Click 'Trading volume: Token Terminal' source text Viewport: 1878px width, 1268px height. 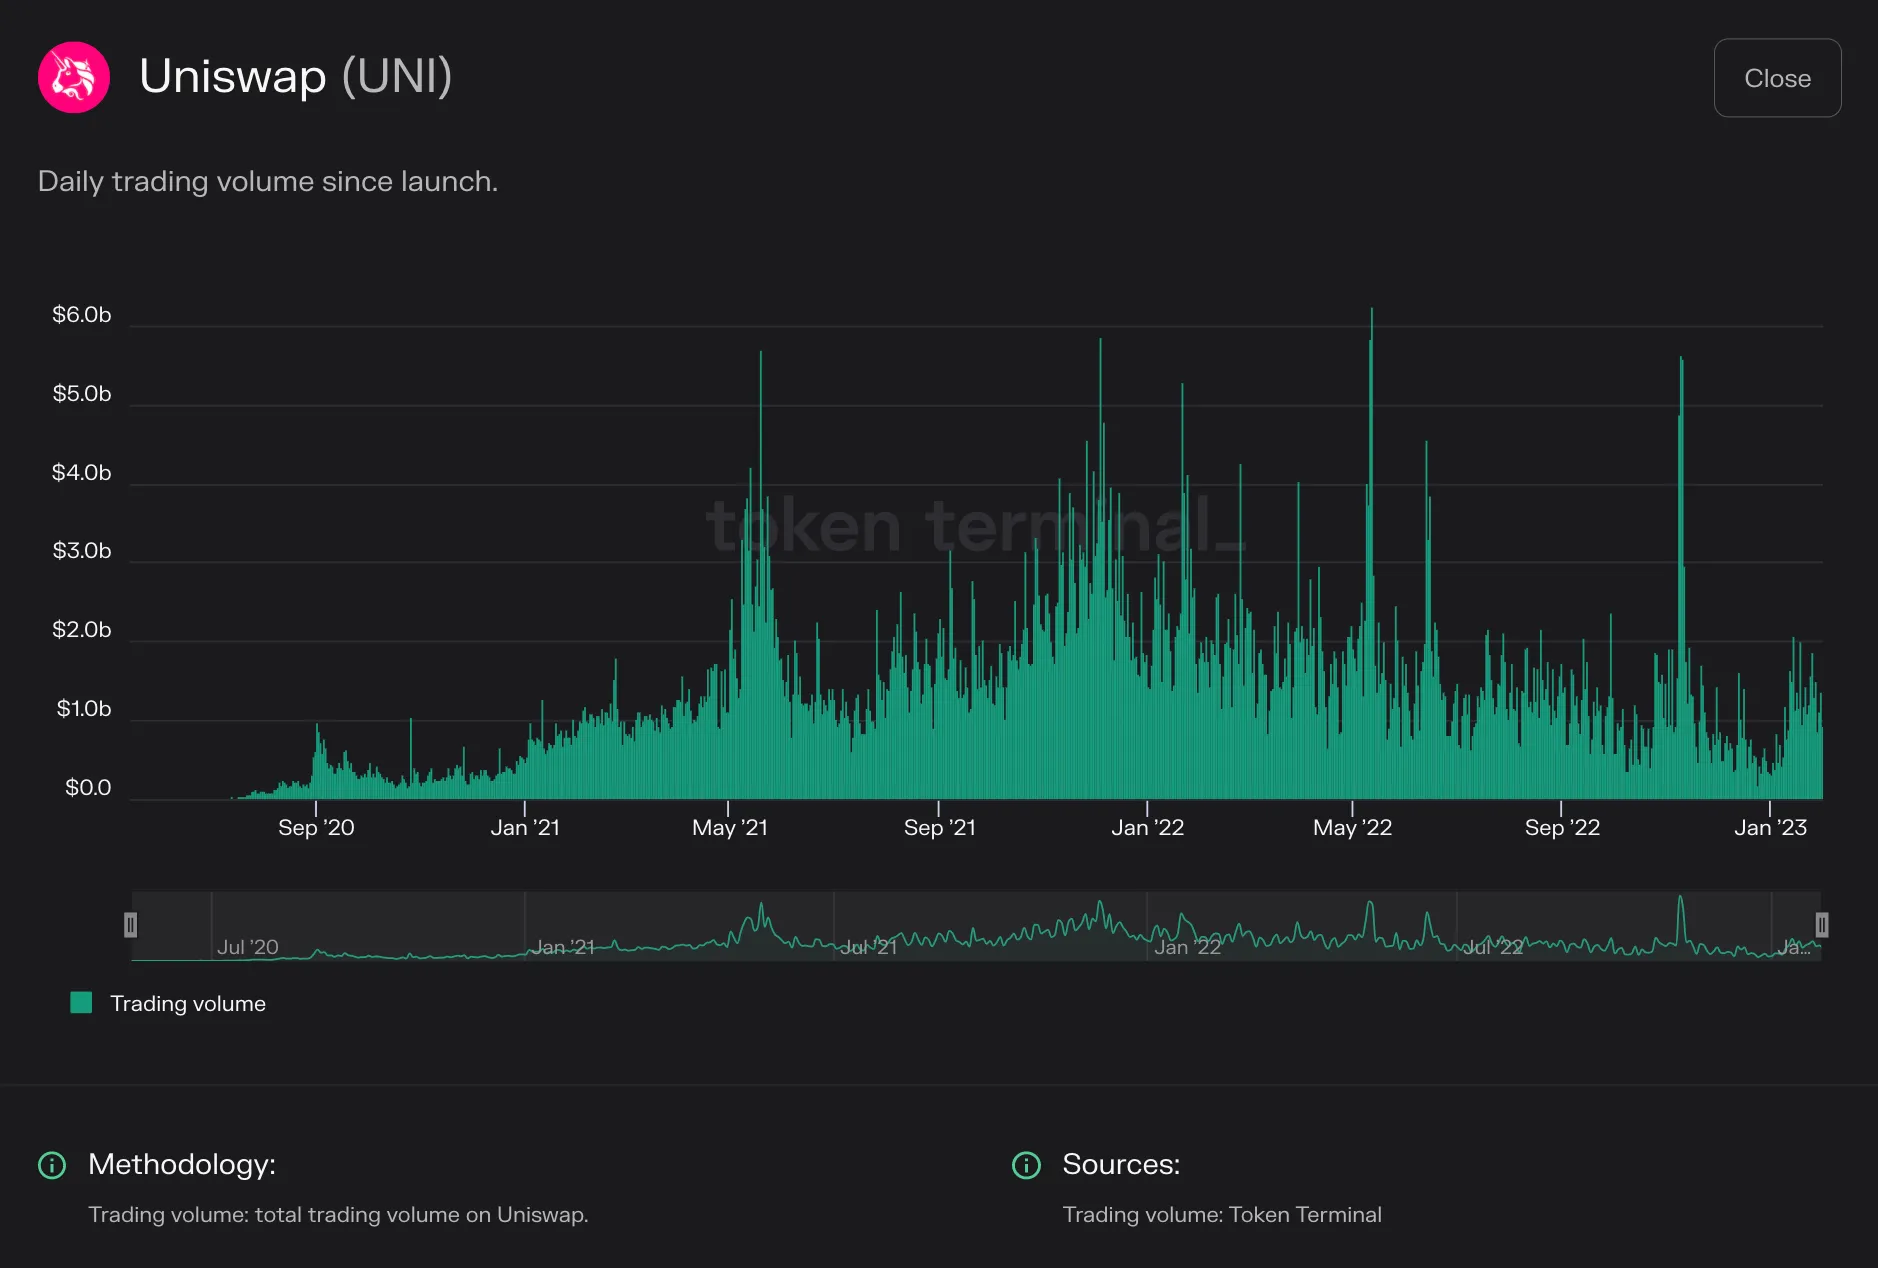point(1222,1215)
